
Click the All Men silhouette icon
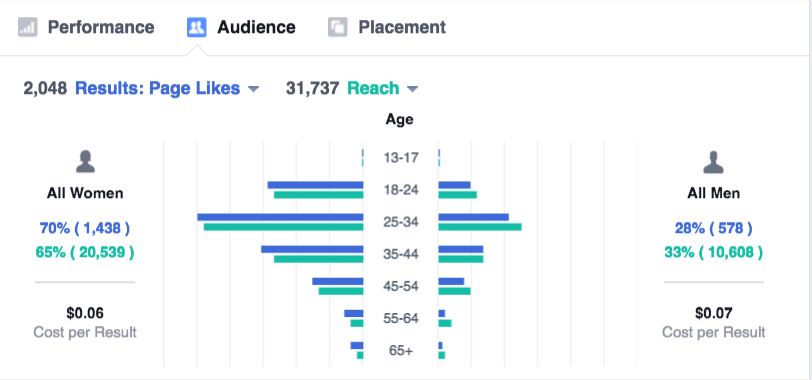pos(714,162)
